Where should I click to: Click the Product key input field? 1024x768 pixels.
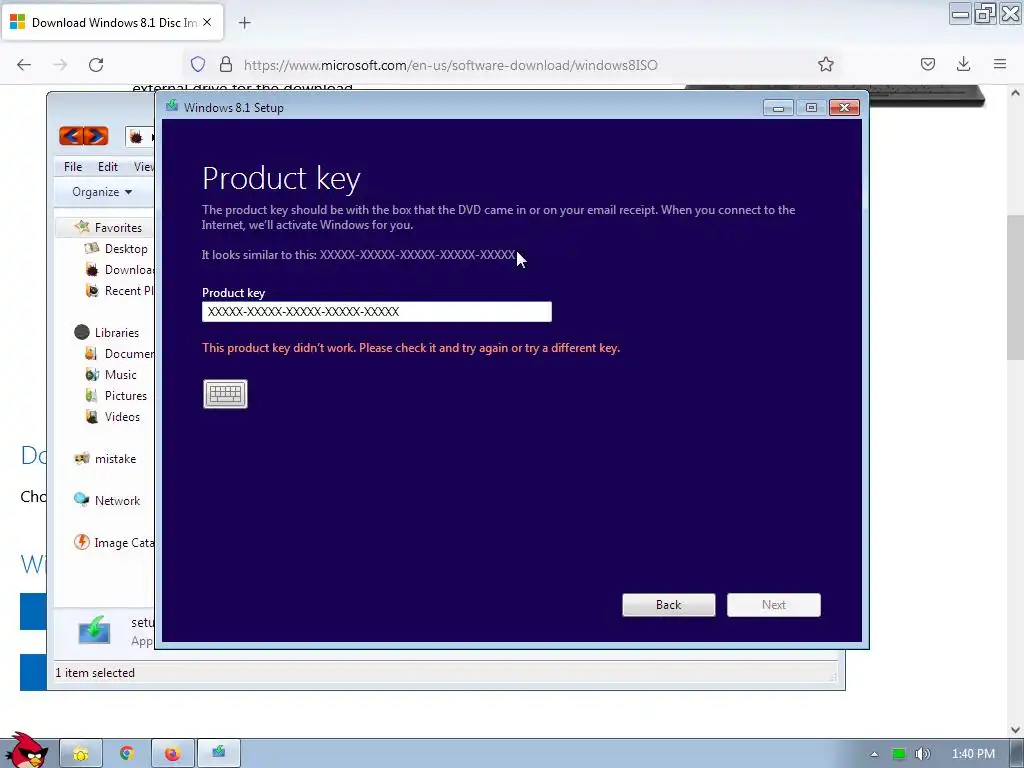coord(376,312)
